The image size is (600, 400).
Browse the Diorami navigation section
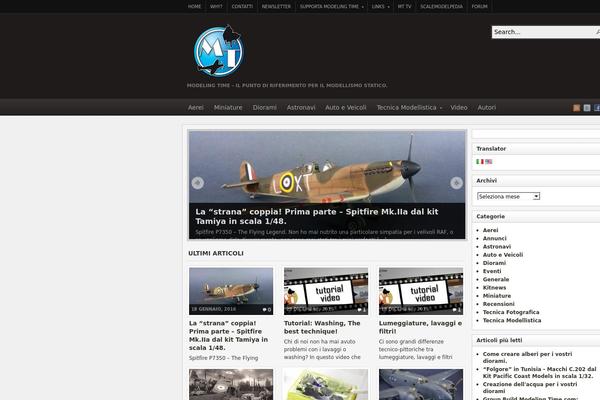[264, 108]
